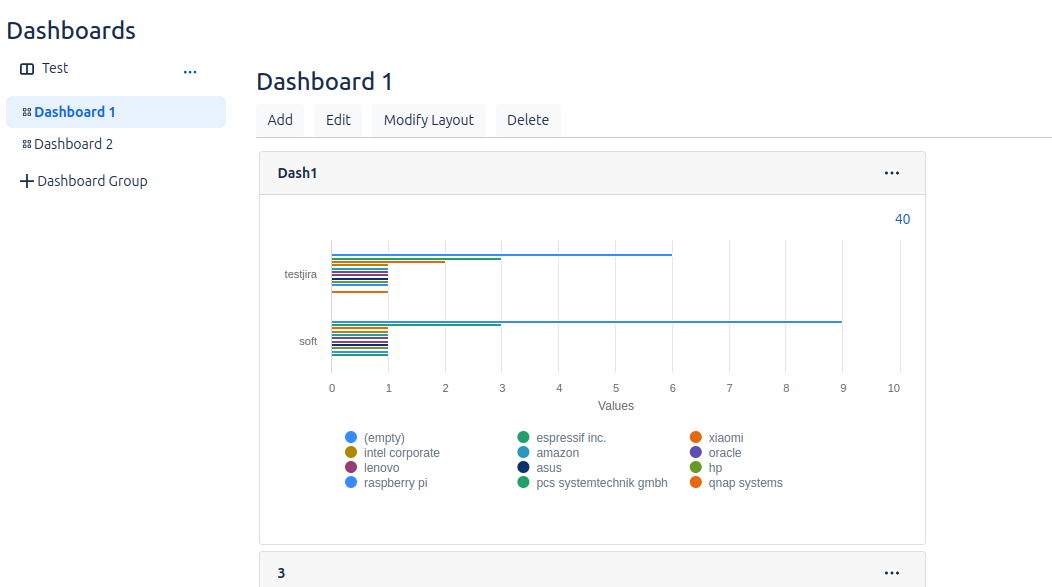Screen dimensions: 1052x587
Task: Toggle the (empty) legend series
Action: tap(384, 438)
